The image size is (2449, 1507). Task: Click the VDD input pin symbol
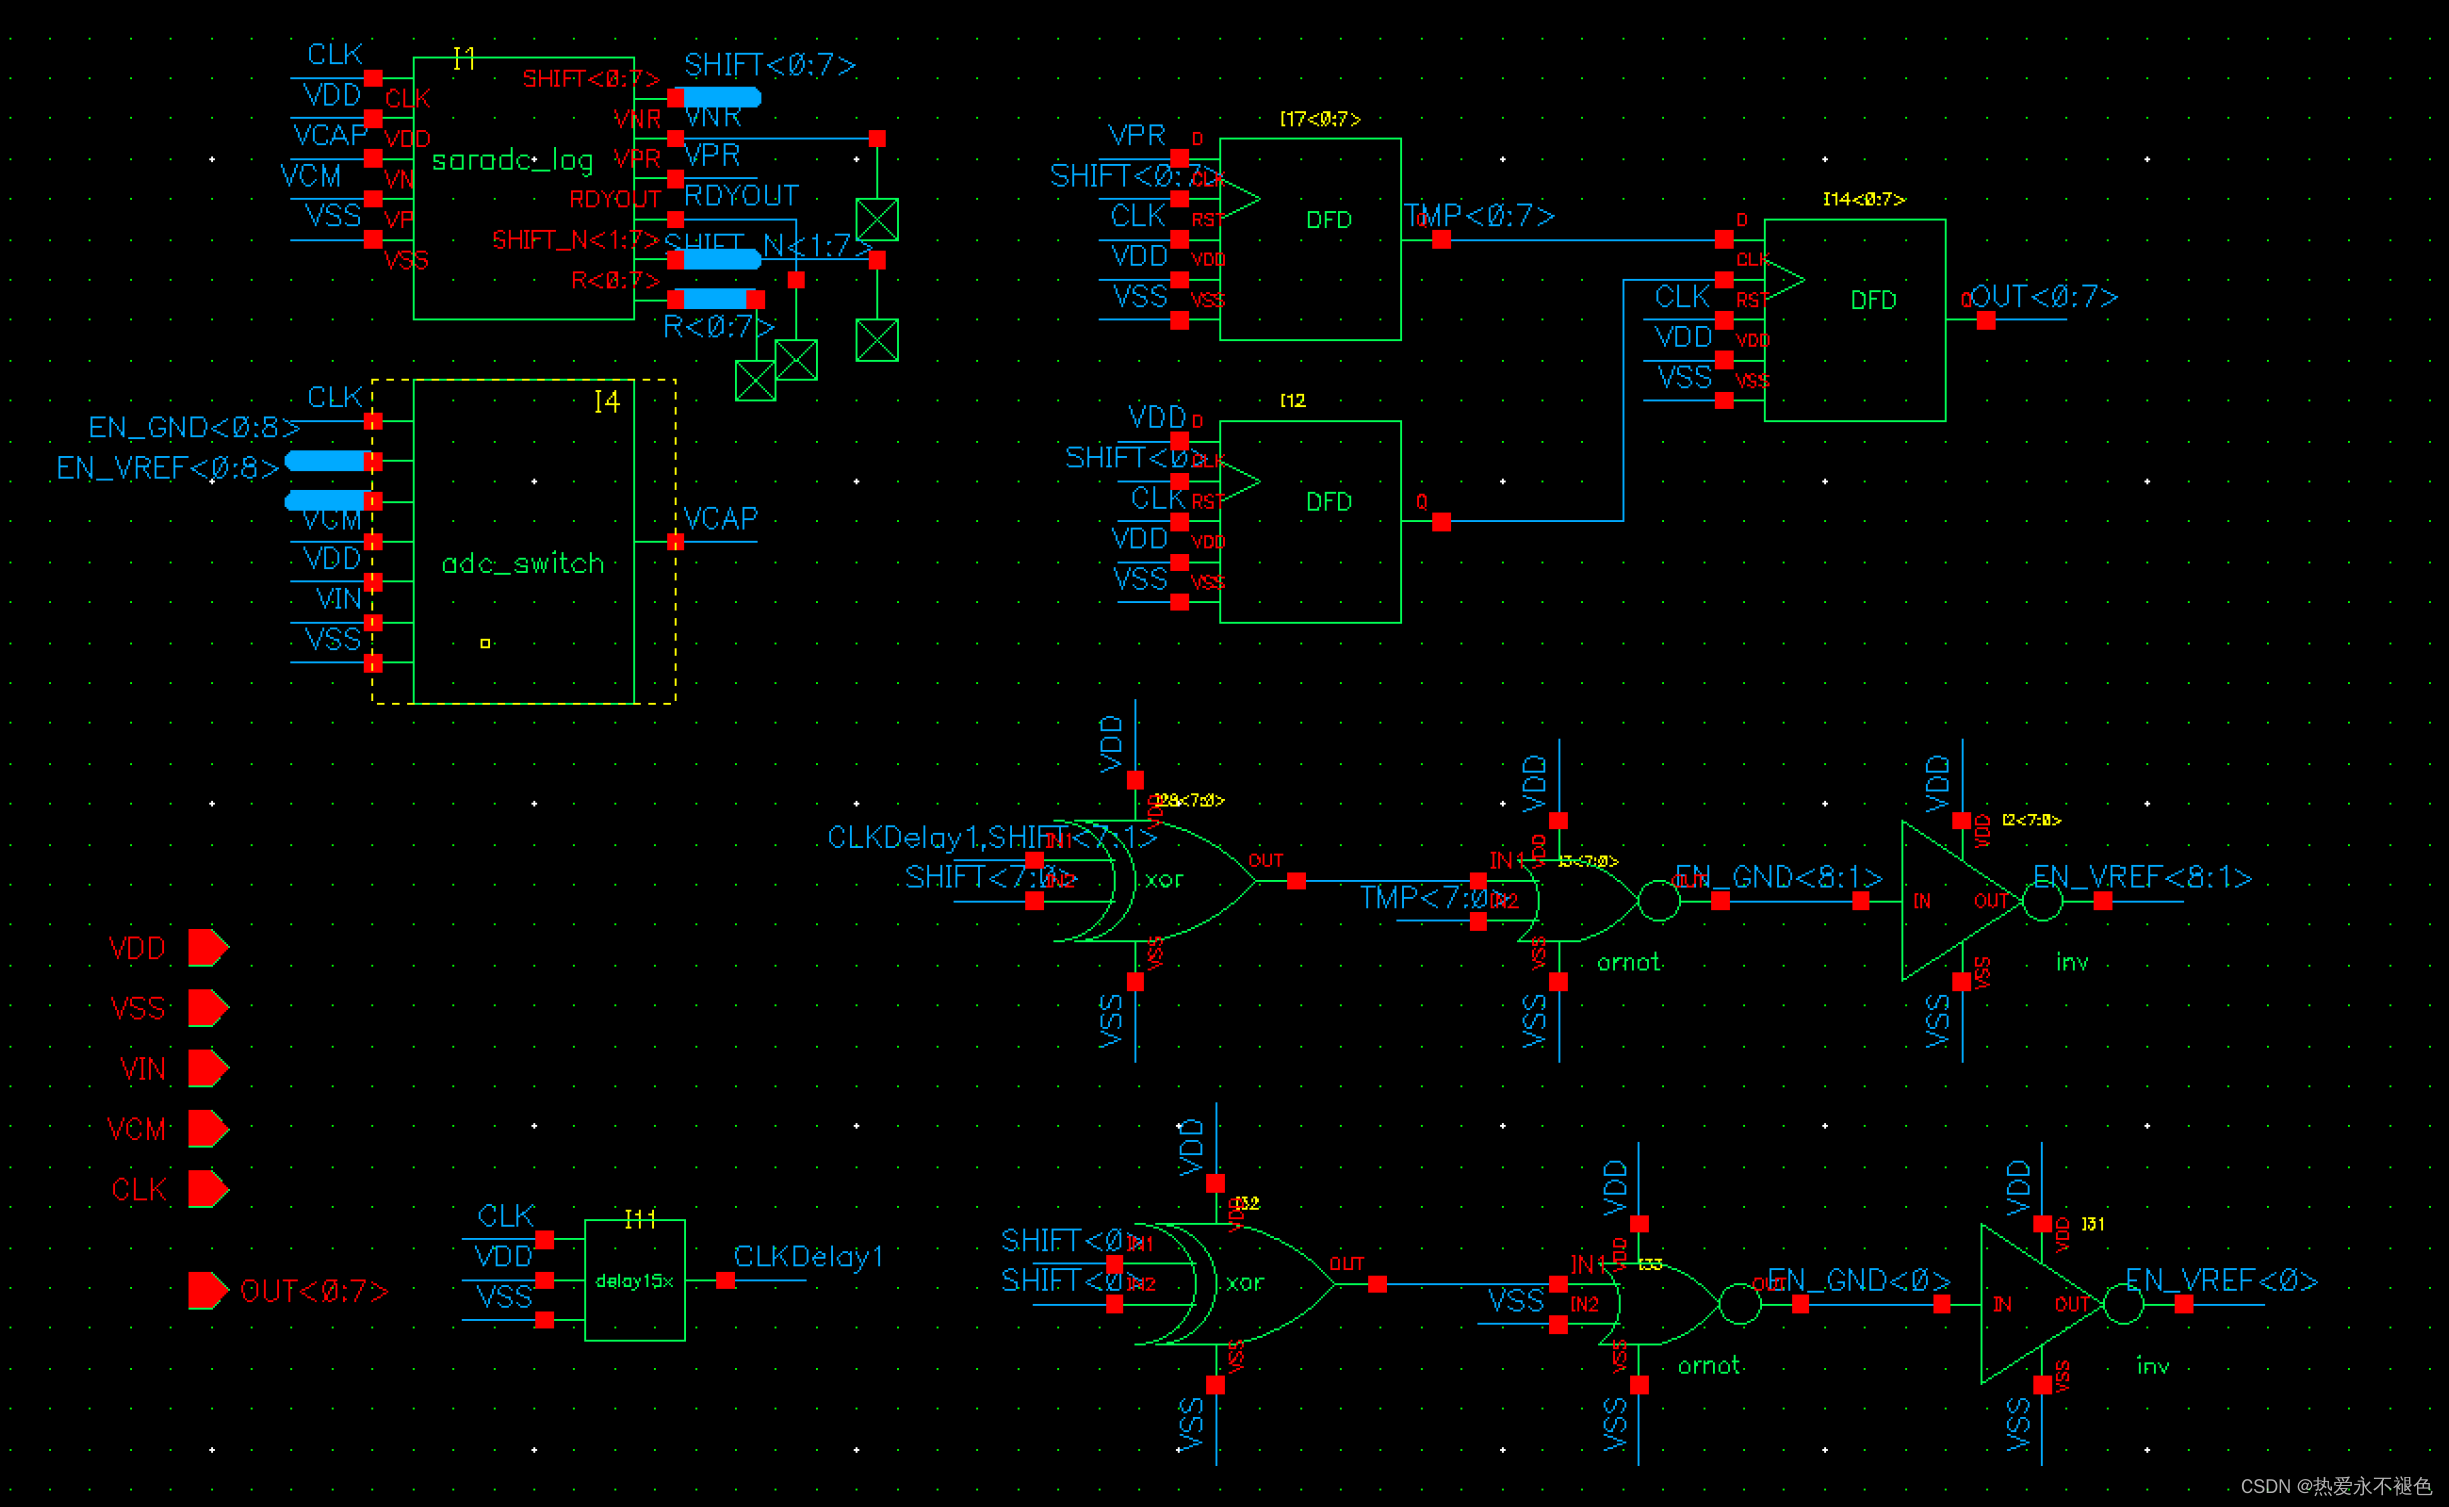click(208, 947)
